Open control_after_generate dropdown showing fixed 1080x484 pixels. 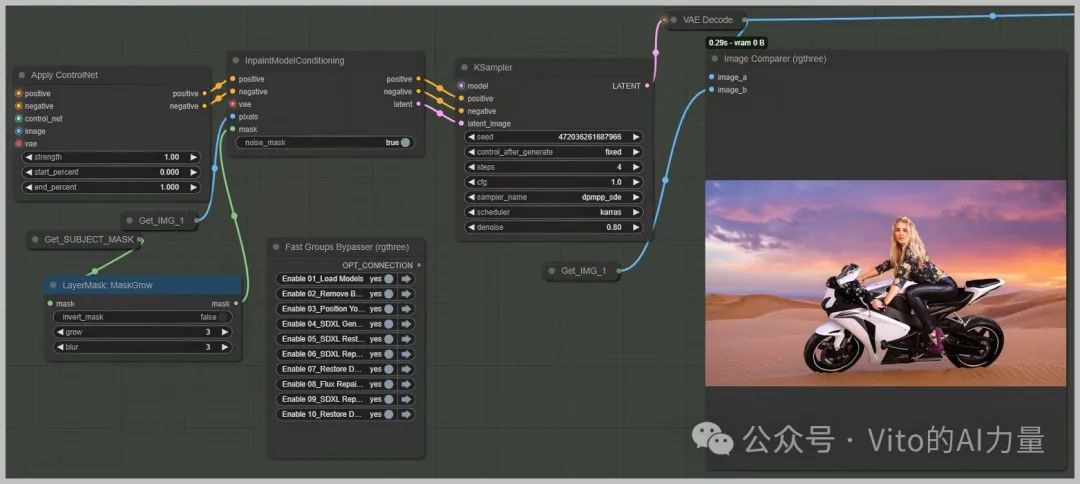pyautogui.click(x=553, y=152)
